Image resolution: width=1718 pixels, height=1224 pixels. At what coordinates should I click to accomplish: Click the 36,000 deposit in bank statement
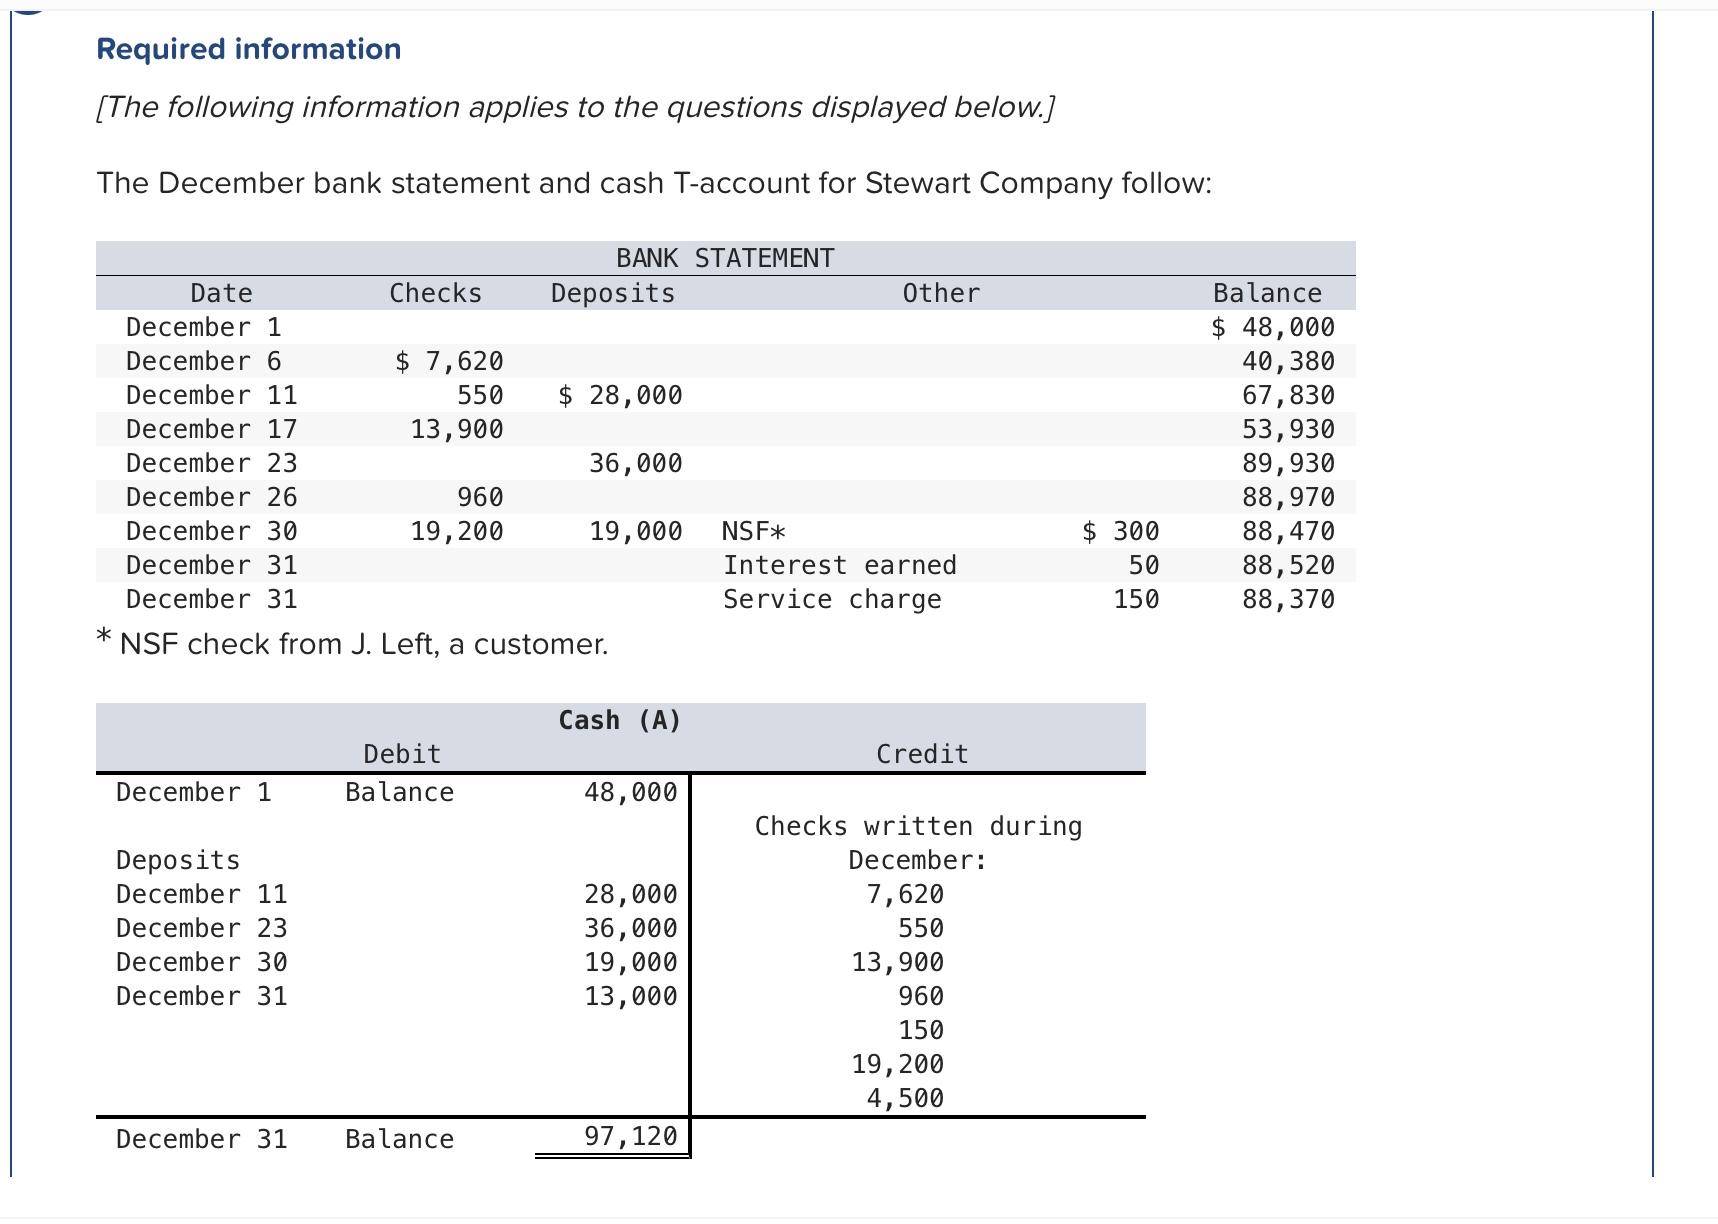[636, 463]
